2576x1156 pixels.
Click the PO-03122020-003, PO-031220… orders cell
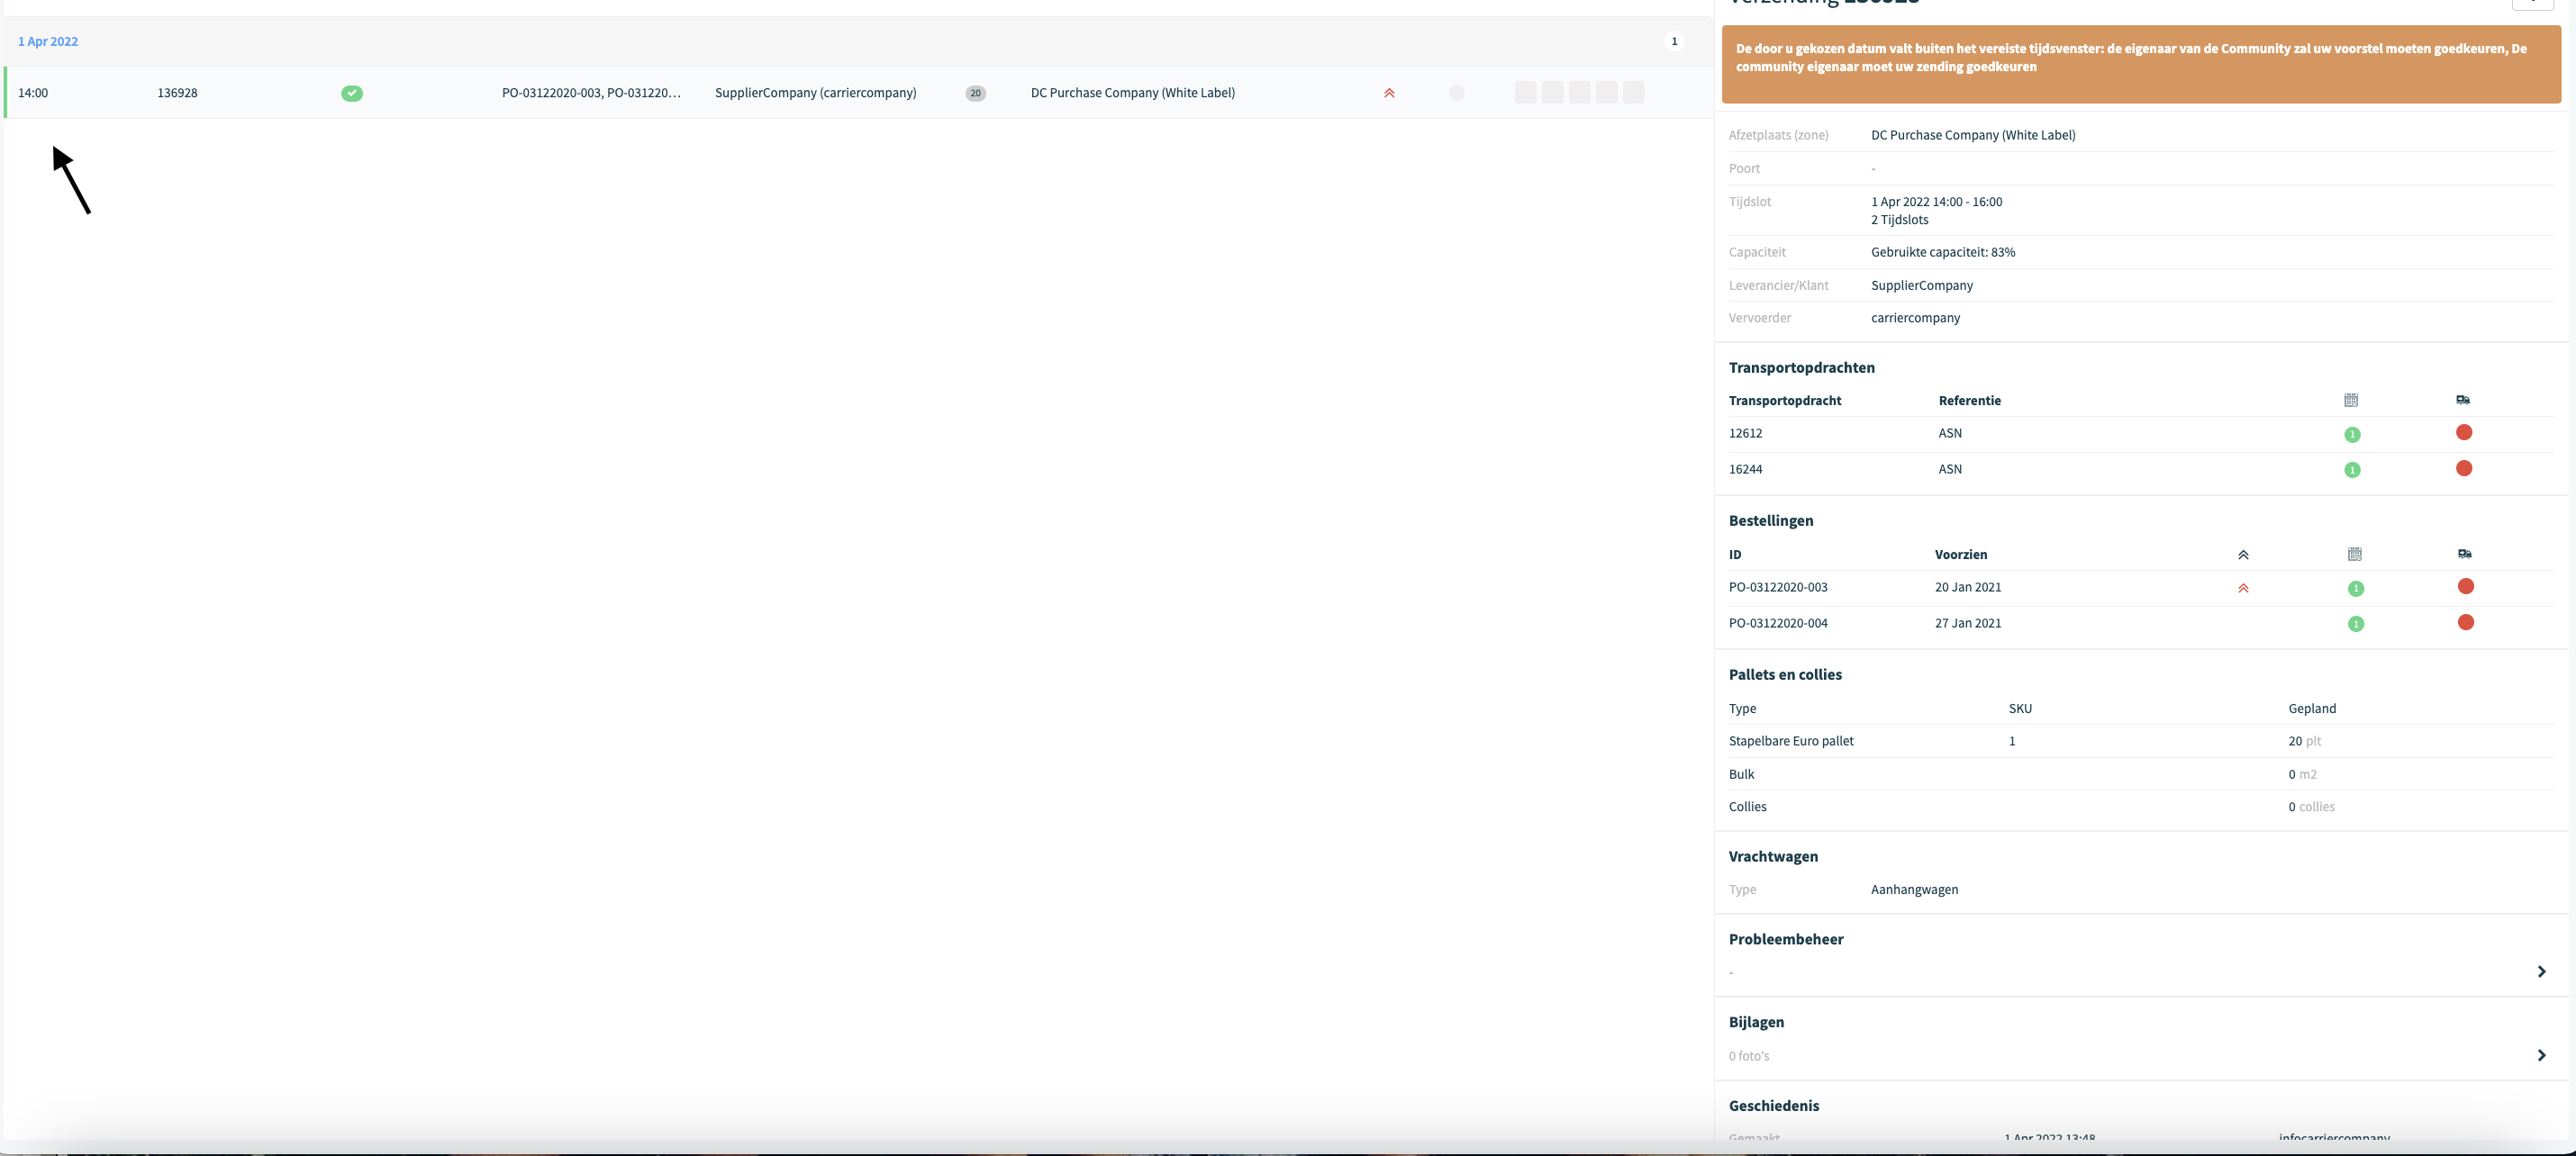point(591,93)
